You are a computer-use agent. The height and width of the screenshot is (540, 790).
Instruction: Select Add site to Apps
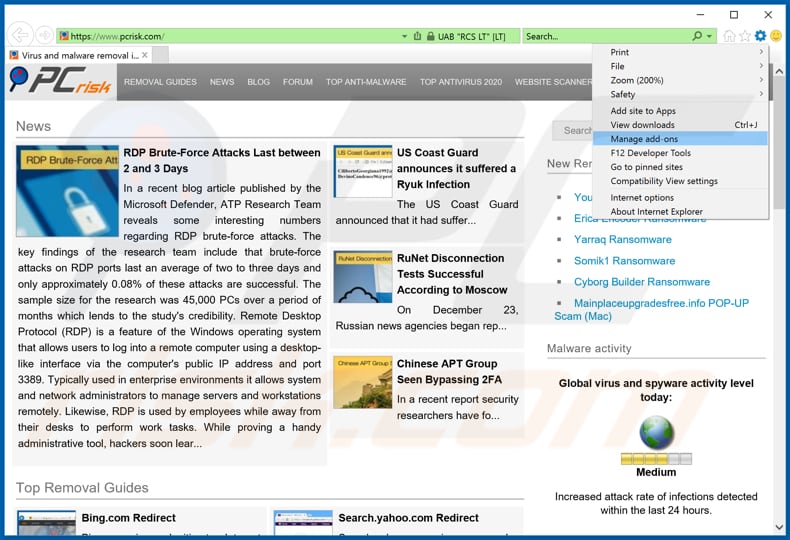680,111
